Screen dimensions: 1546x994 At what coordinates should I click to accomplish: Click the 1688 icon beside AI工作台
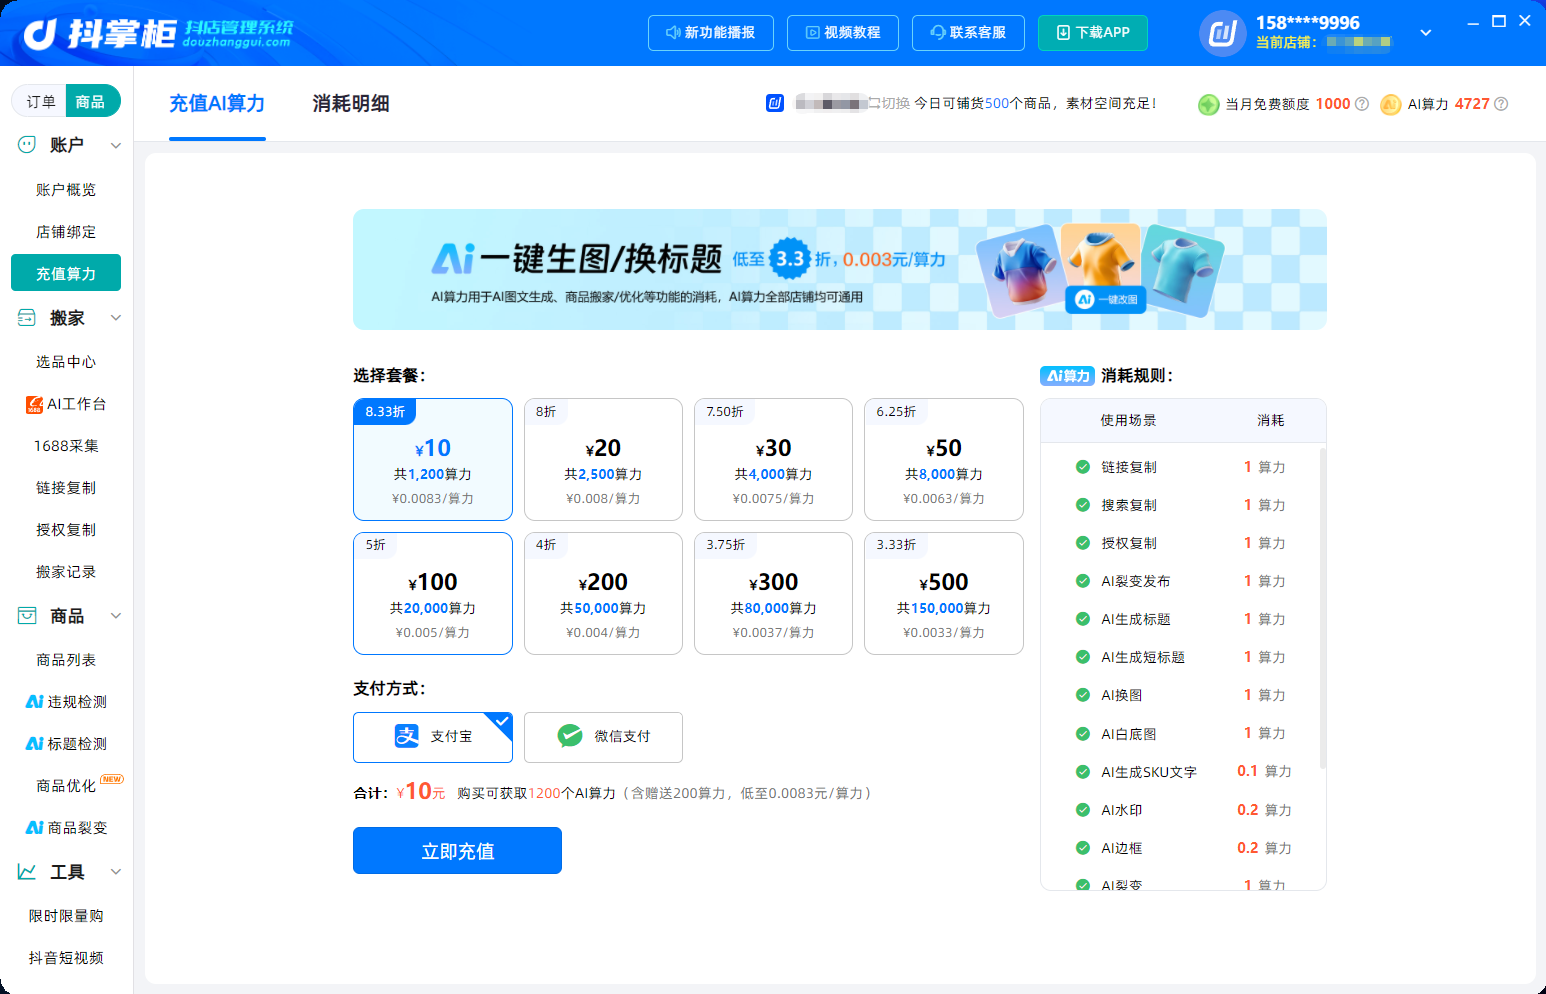point(34,404)
